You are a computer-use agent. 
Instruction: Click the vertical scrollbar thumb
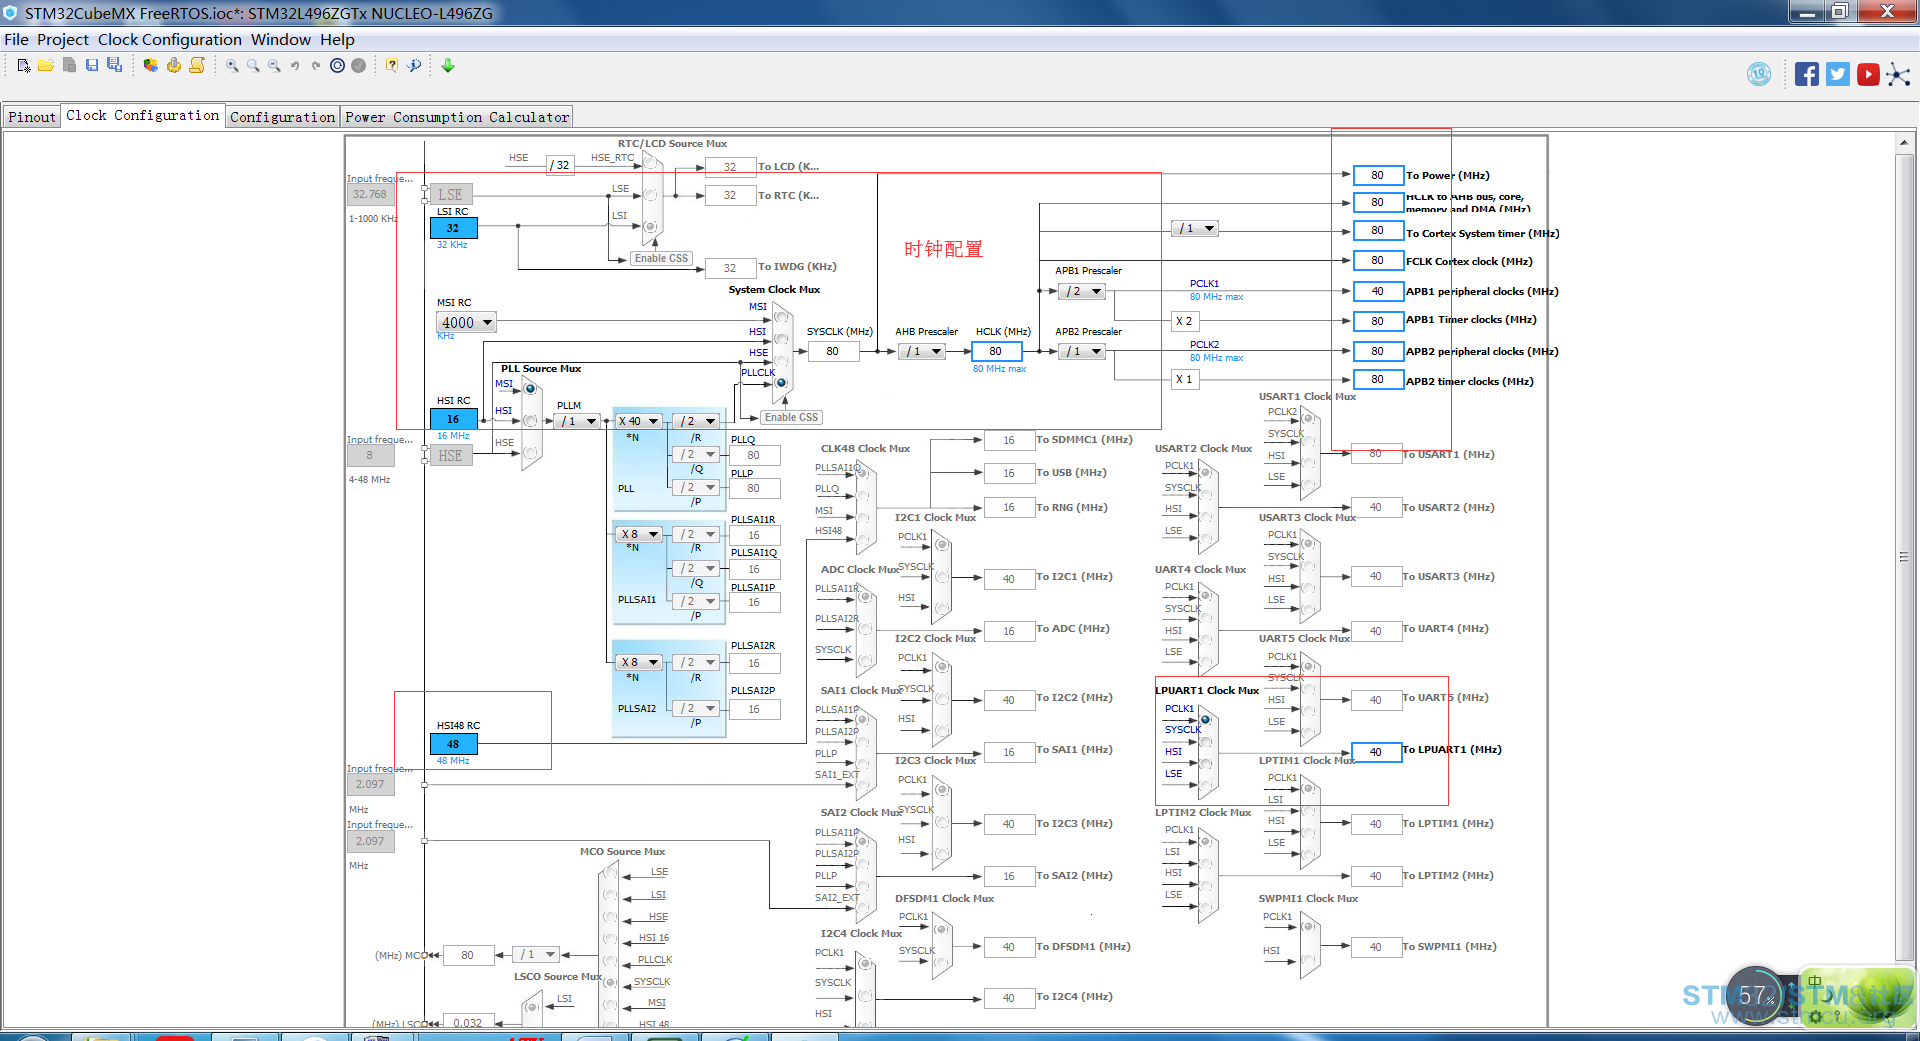coord(1904,556)
